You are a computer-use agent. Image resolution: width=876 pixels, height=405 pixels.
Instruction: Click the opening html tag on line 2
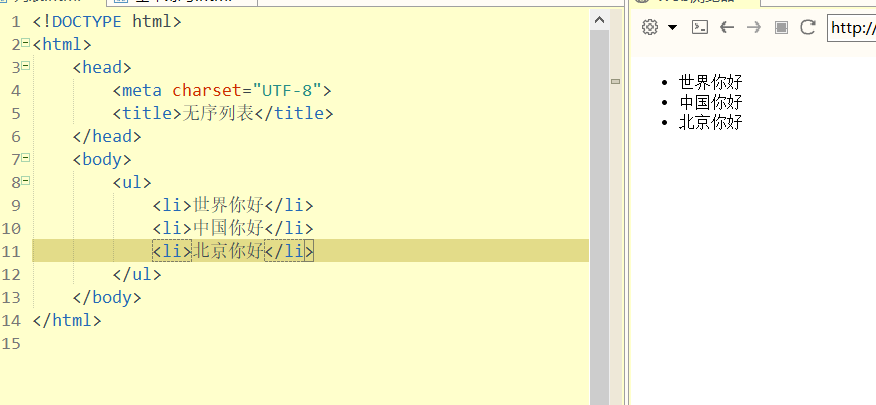tap(62, 45)
